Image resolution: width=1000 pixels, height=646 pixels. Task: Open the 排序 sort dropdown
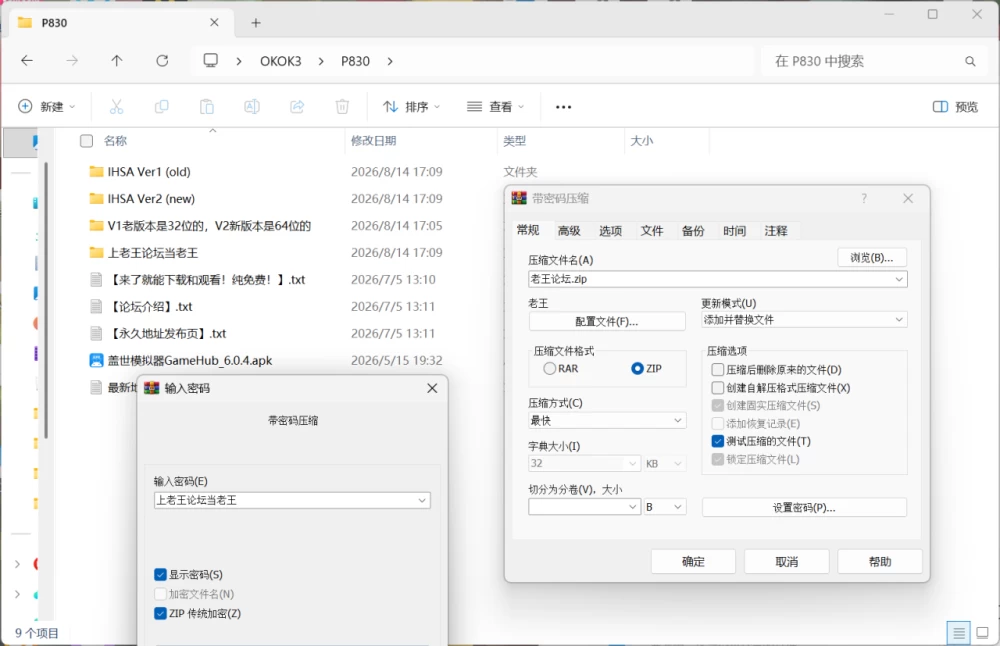coord(411,106)
